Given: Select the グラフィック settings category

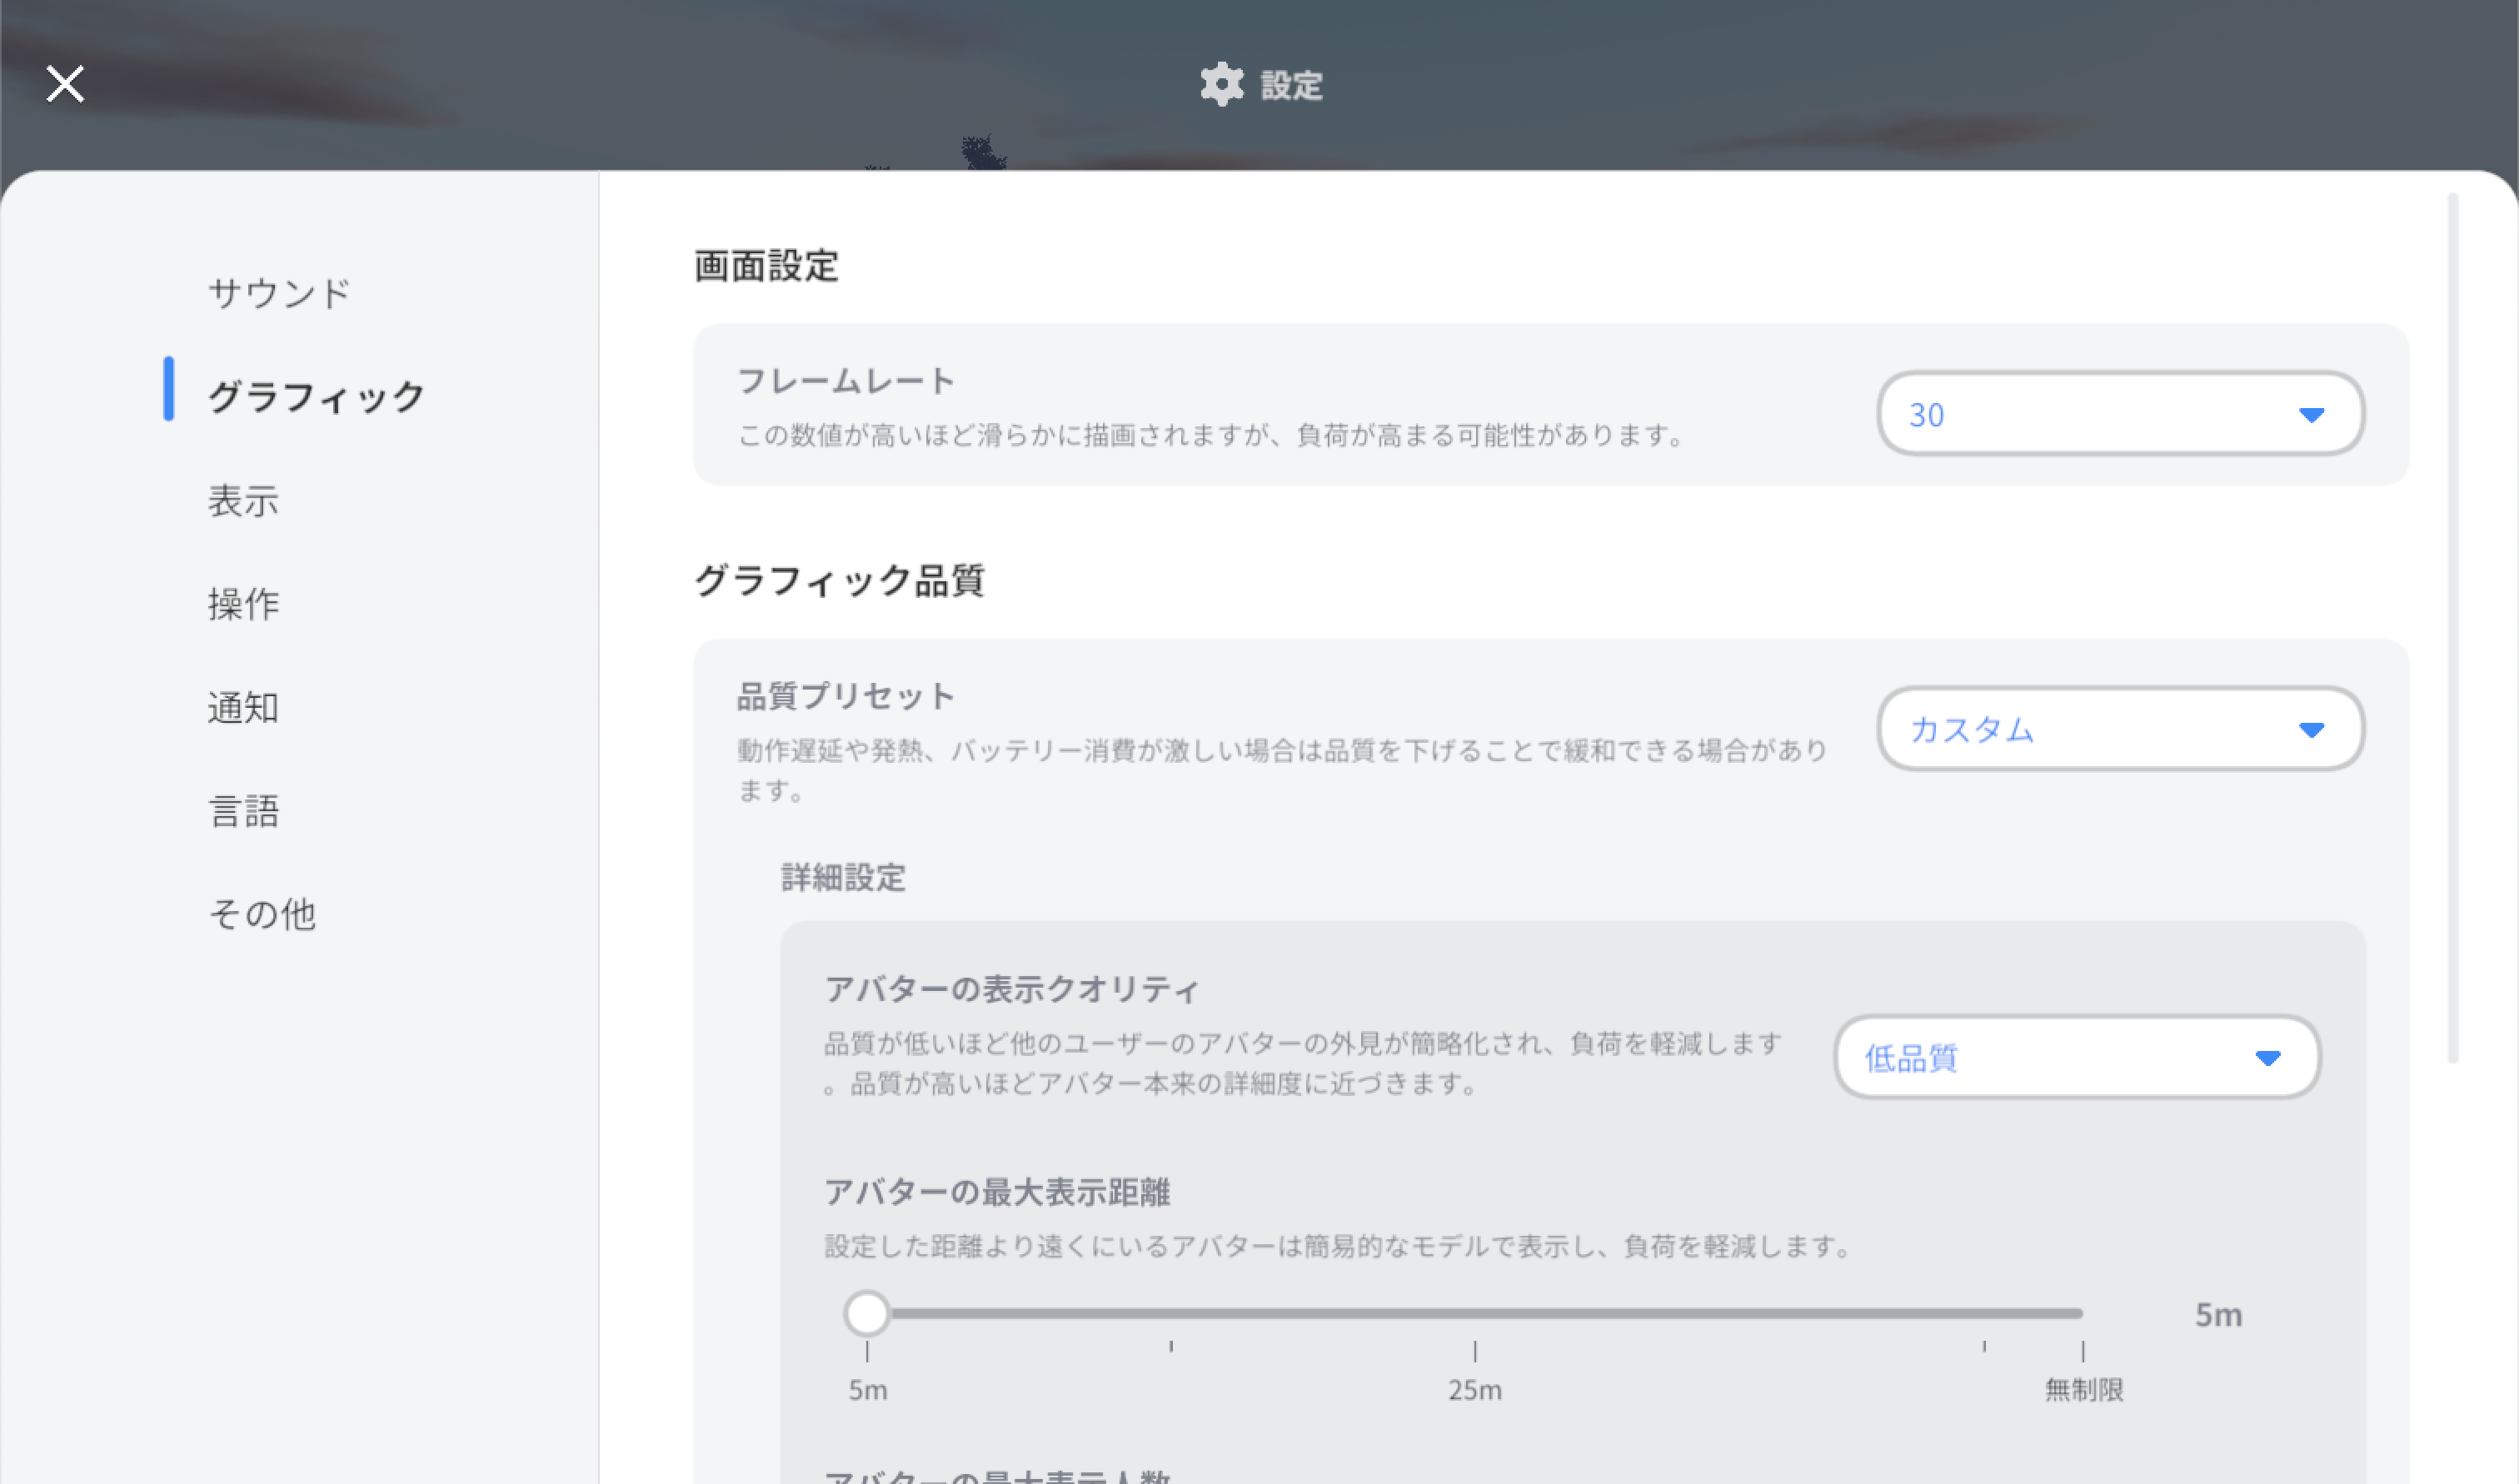Looking at the screenshot, I should (x=316, y=397).
